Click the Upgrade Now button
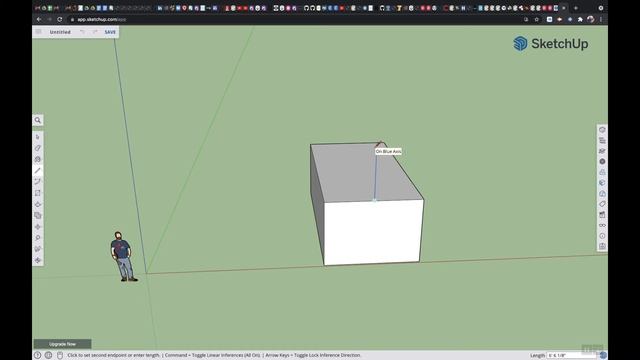640x360 pixels. pyautogui.click(x=62, y=344)
